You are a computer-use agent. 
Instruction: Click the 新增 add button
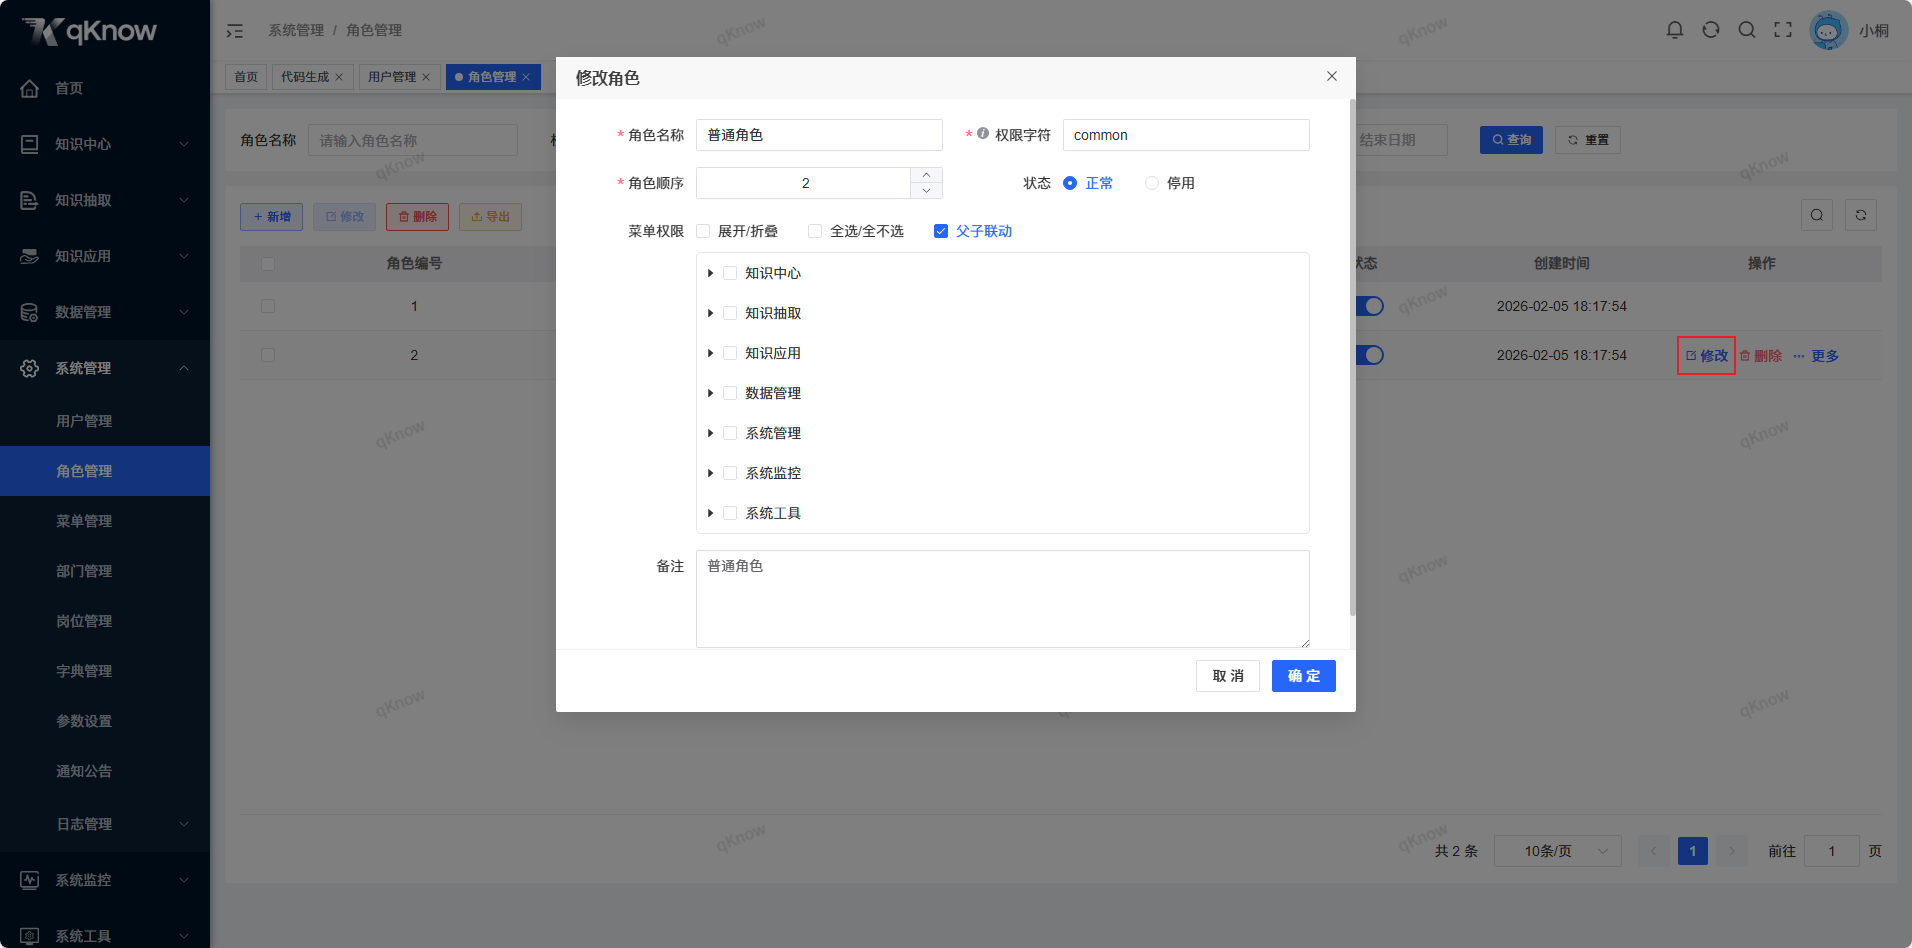(271, 217)
